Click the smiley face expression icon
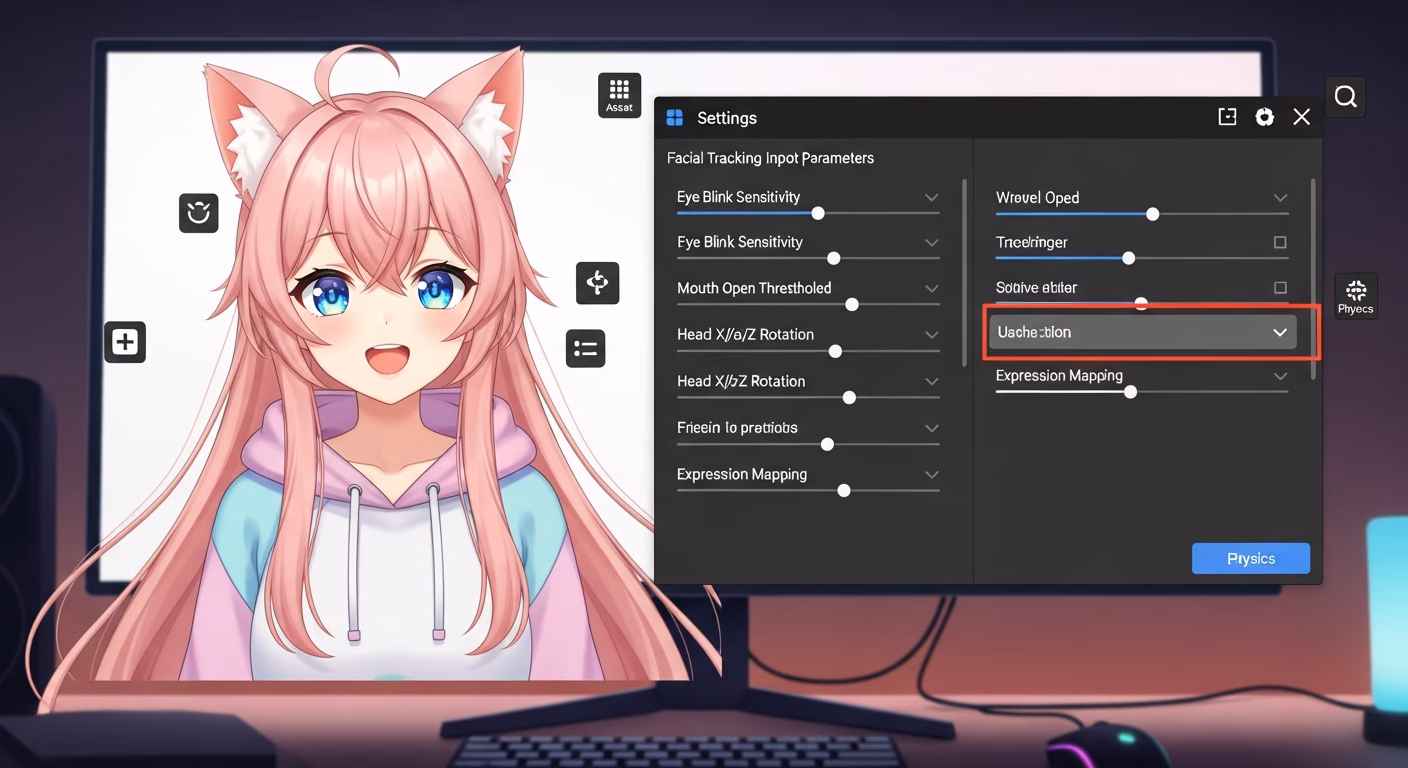The width and height of the screenshot is (1408, 768). click(x=198, y=213)
